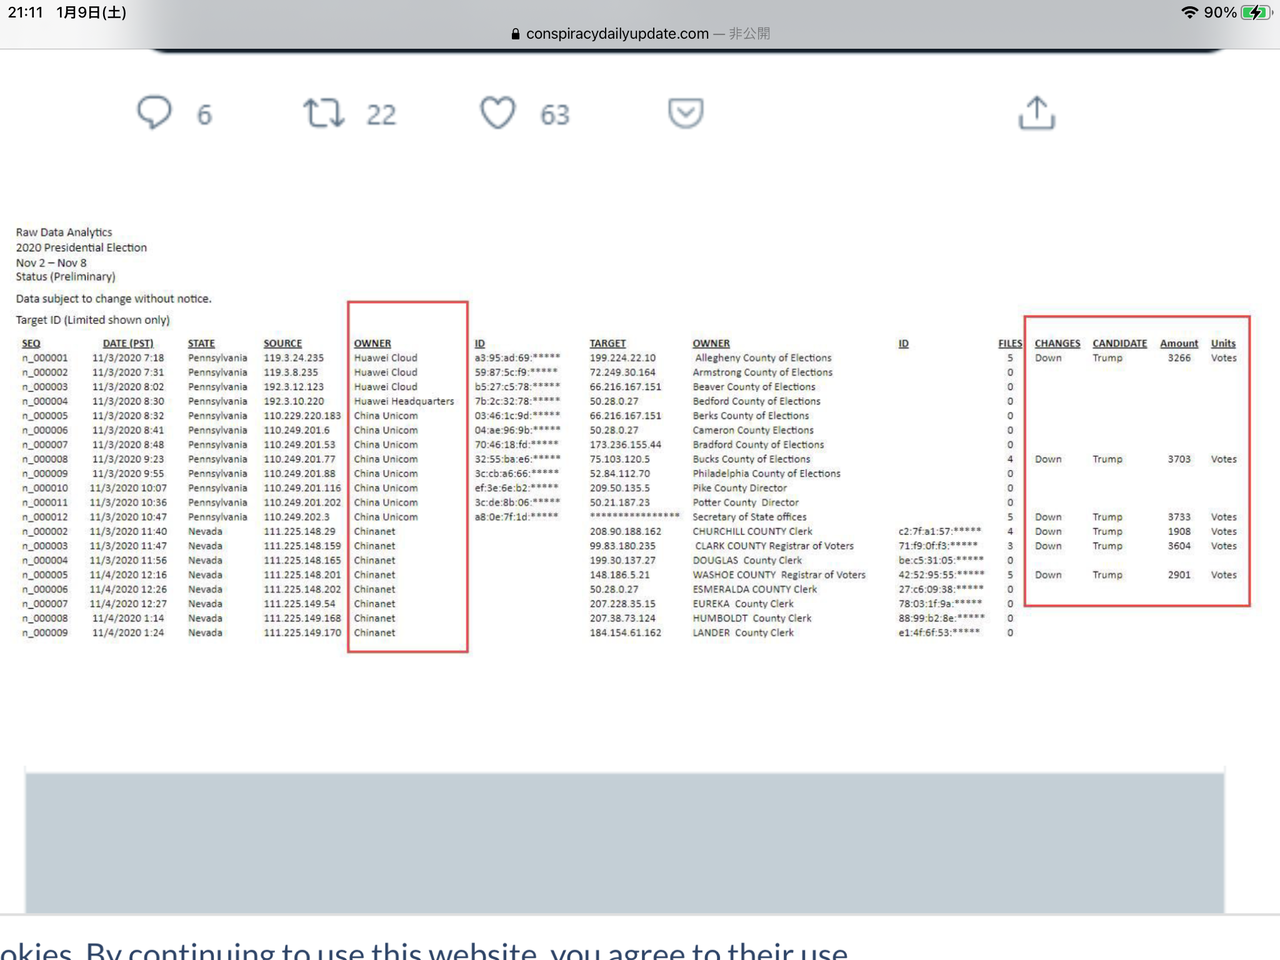Click 'ESMERALDA COUNTY Clerk' cell

pos(755,590)
